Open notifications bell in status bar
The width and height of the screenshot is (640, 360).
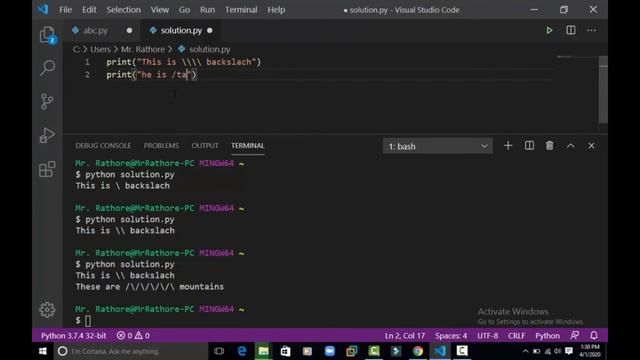[594, 336]
